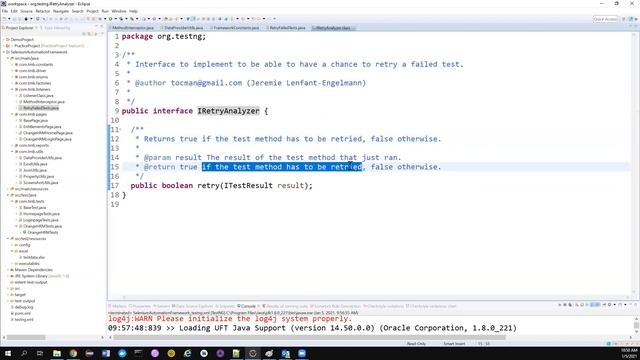The height and width of the screenshot is (360, 640).
Task: Select ListenerClass.java in Project Explorer
Action: (x=38, y=96)
